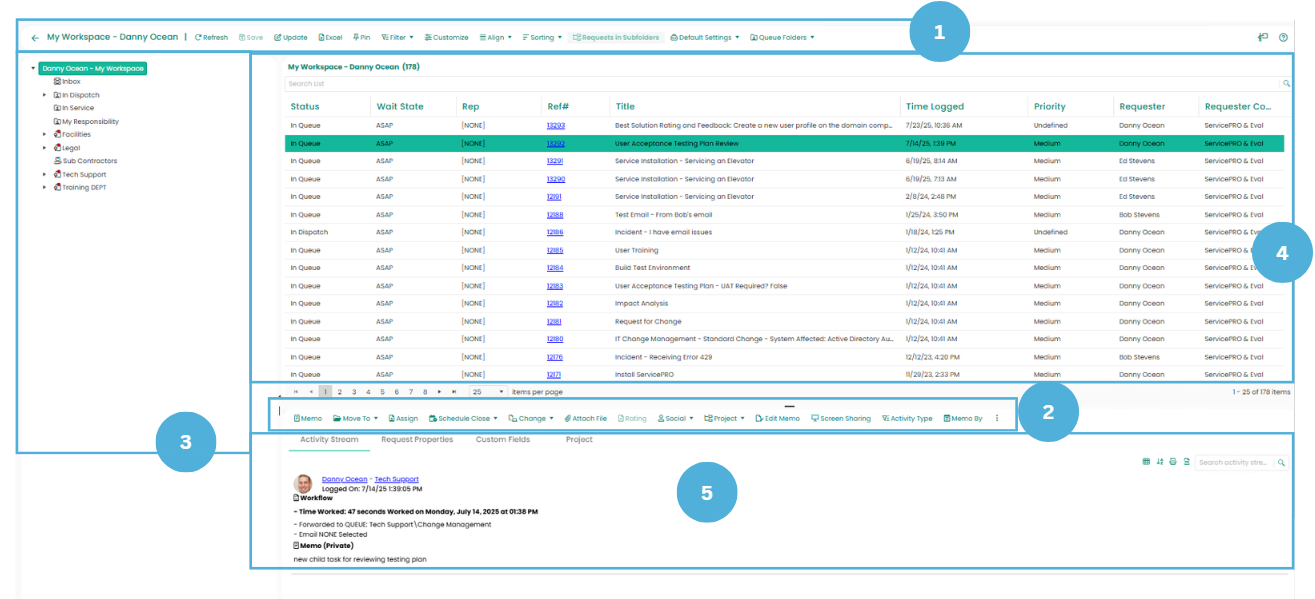Click the back arrow icon
Screen dimensions: 1315x599
[x=35, y=38]
